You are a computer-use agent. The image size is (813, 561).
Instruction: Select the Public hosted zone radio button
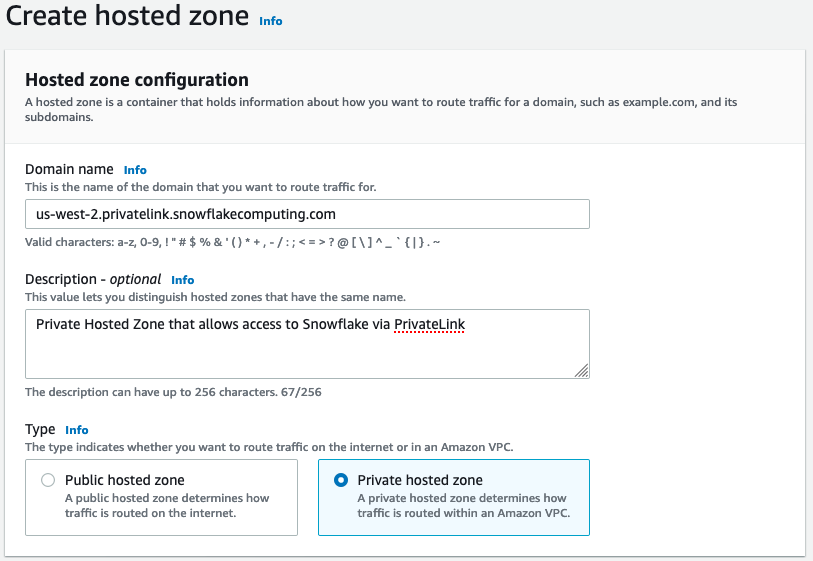click(48, 480)
